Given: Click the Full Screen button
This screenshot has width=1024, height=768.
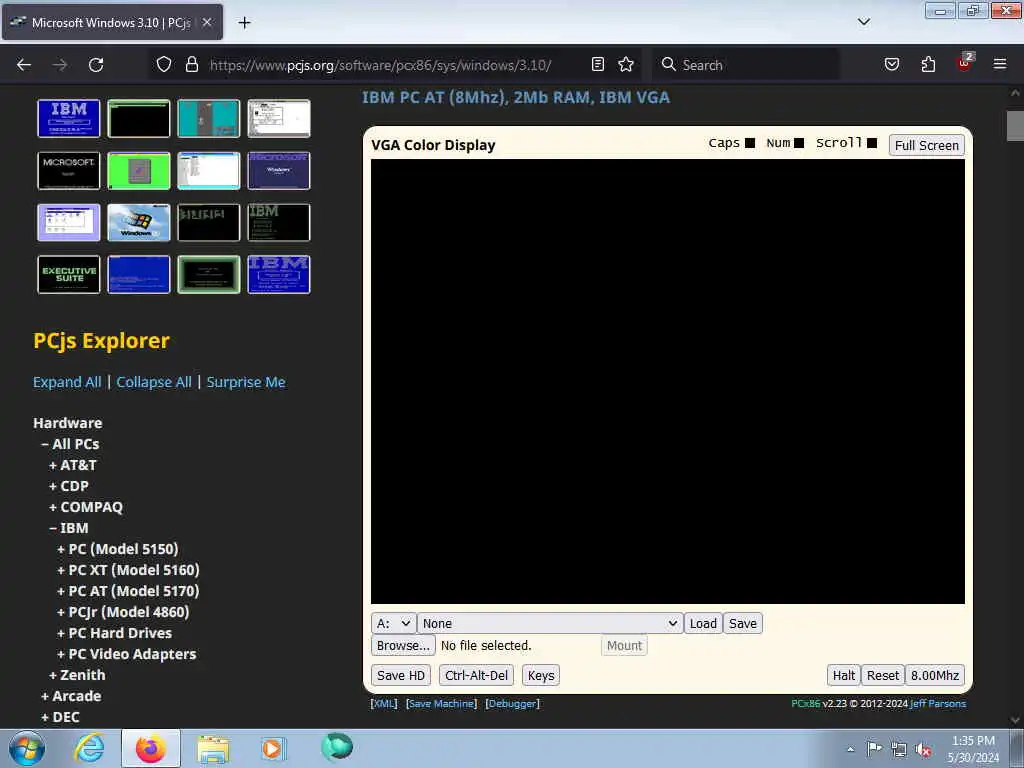Looking at the screenshot, I should 927,145.
